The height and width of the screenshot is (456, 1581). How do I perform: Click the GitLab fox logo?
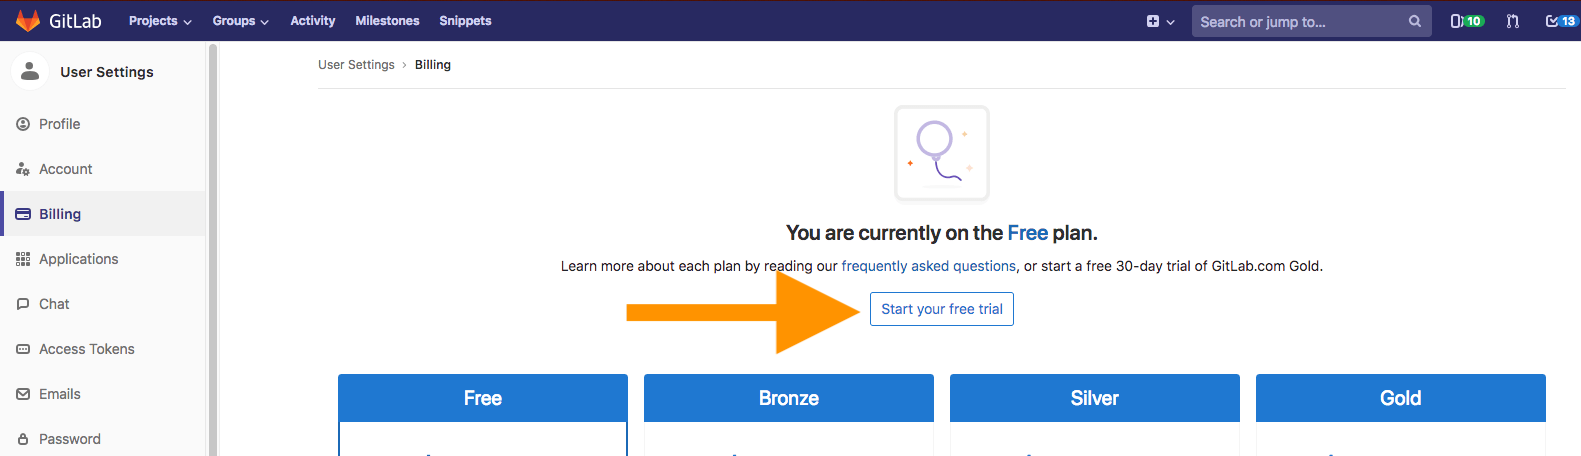[x=28, y=21]
